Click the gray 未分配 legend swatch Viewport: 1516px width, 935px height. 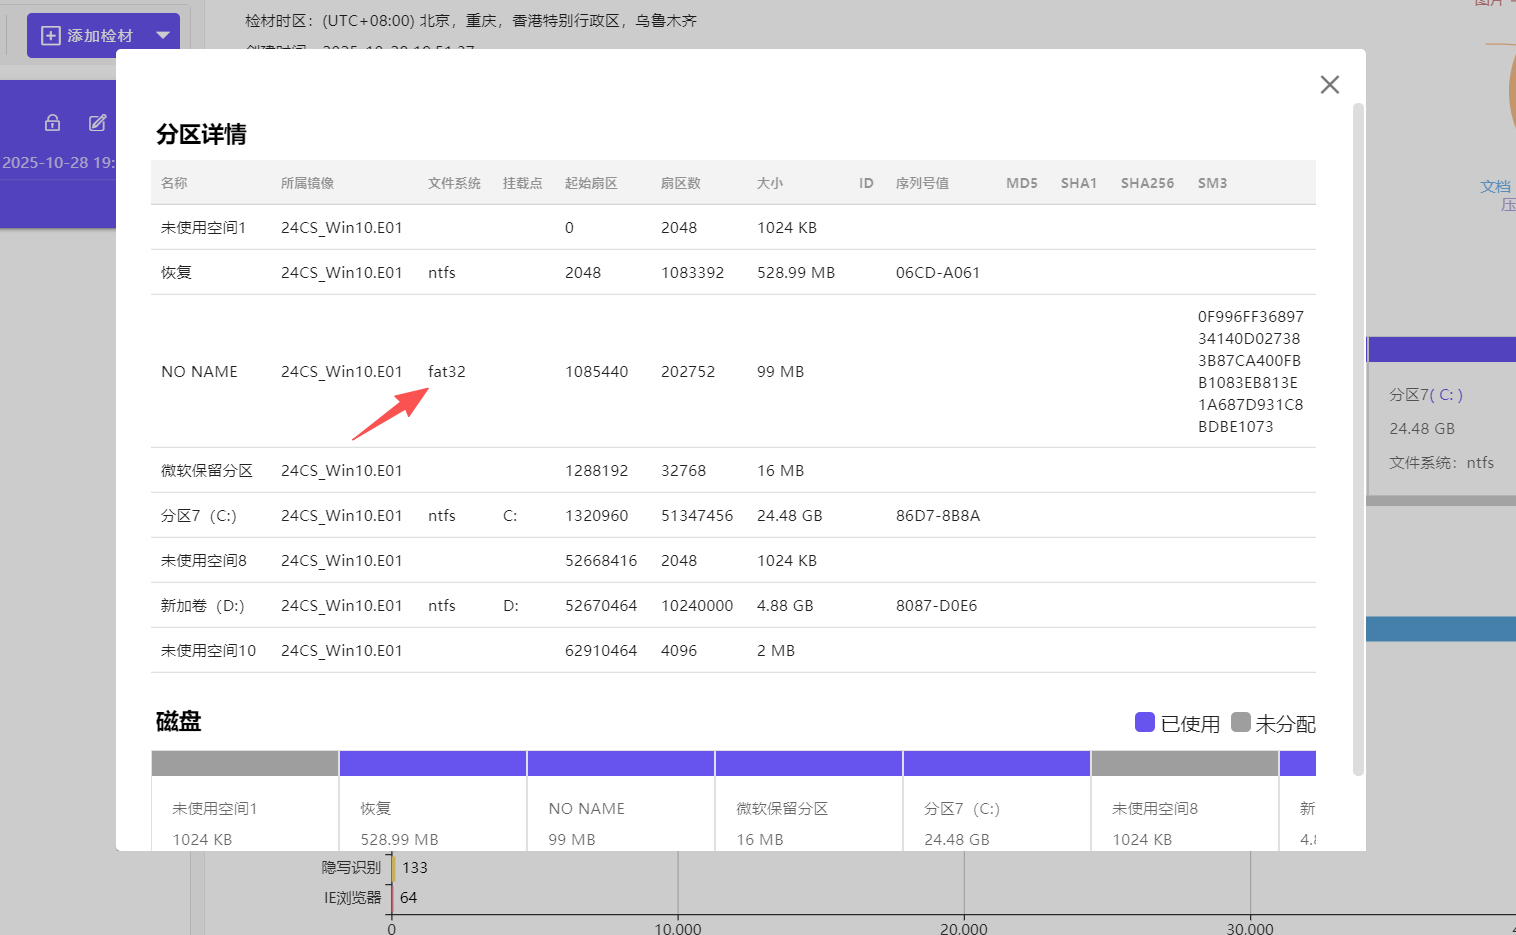point(1241,722)
